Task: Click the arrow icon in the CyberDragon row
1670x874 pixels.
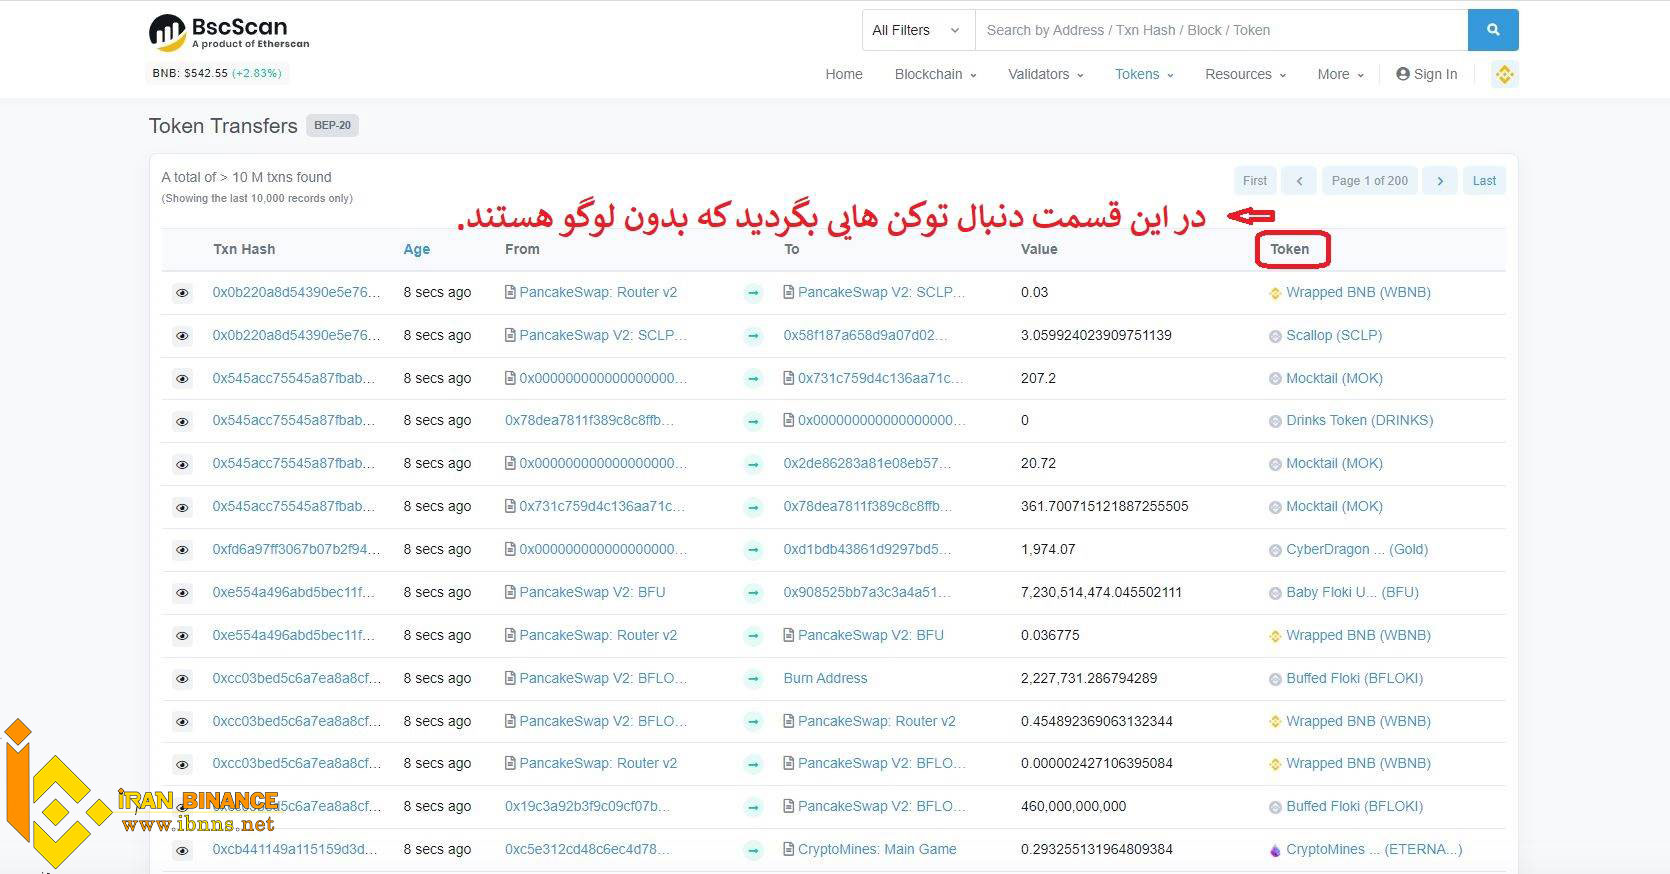Action: [x=753, y=550]
